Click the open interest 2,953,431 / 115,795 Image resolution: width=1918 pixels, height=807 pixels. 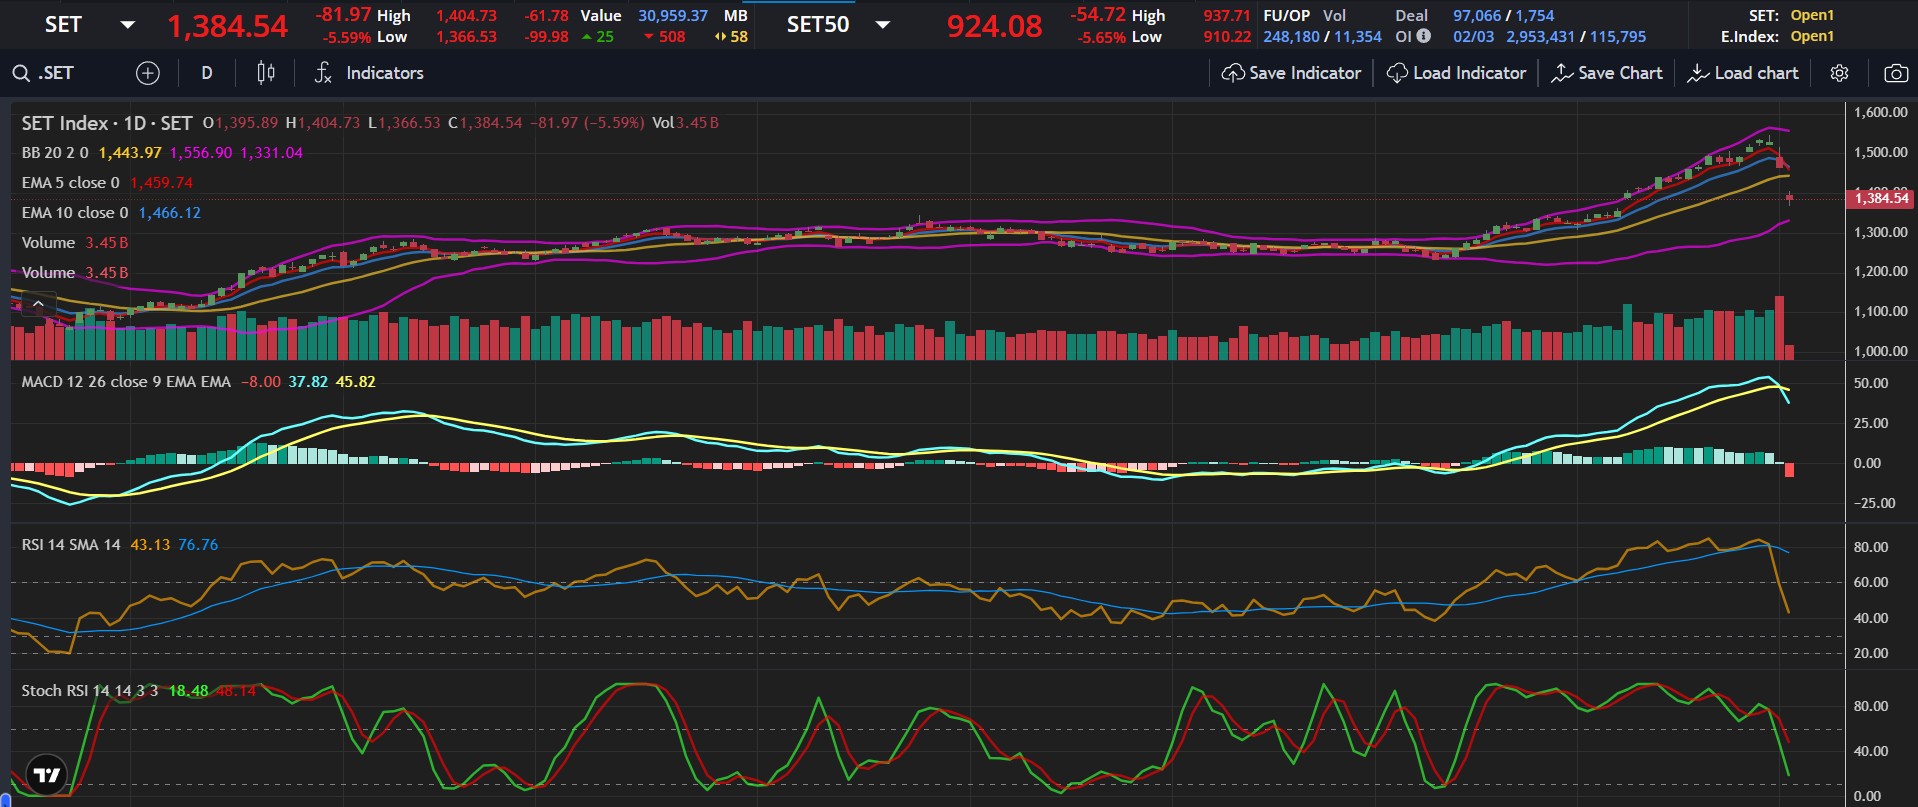point(1576,37)
